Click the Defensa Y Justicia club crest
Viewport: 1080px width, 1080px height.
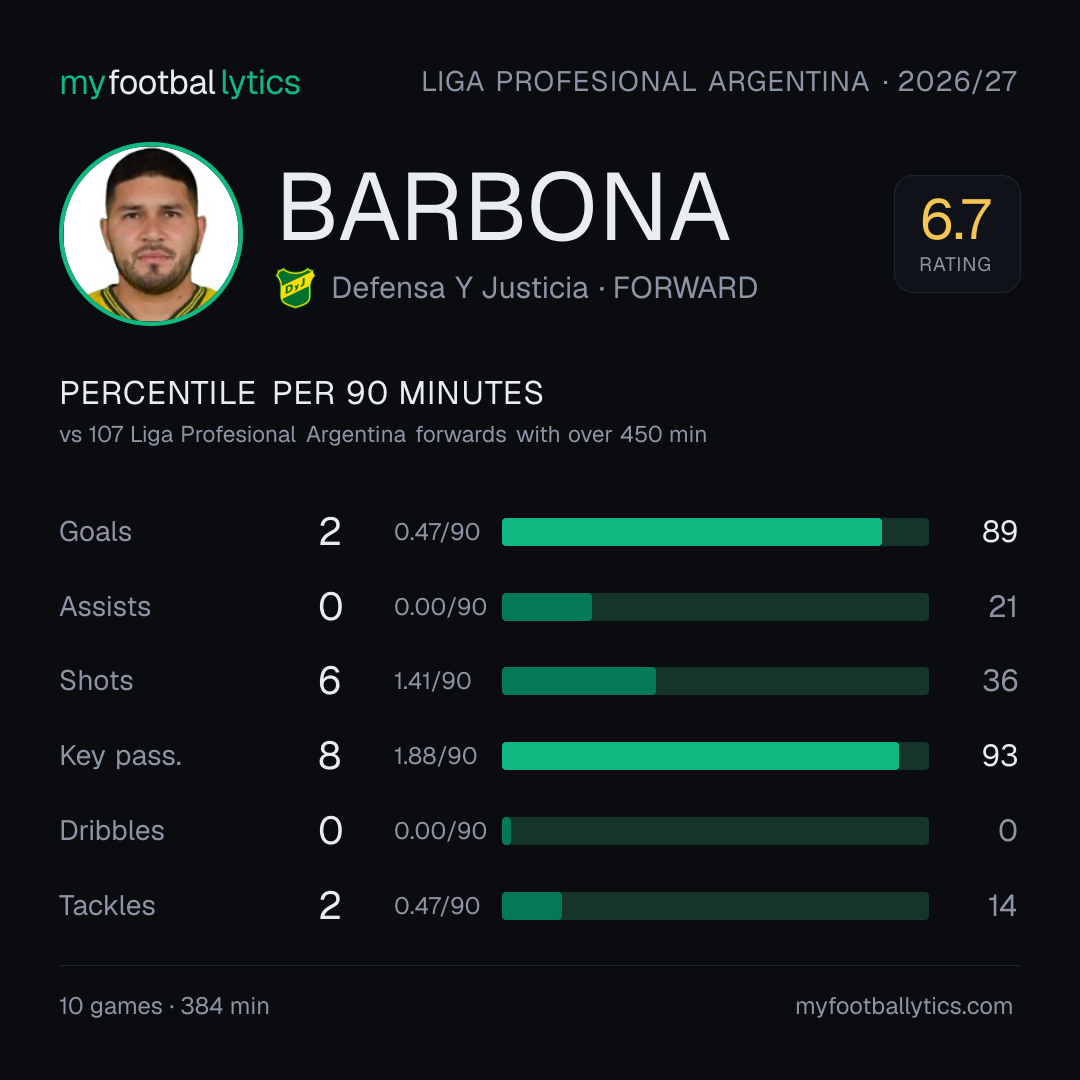[295, 288]
